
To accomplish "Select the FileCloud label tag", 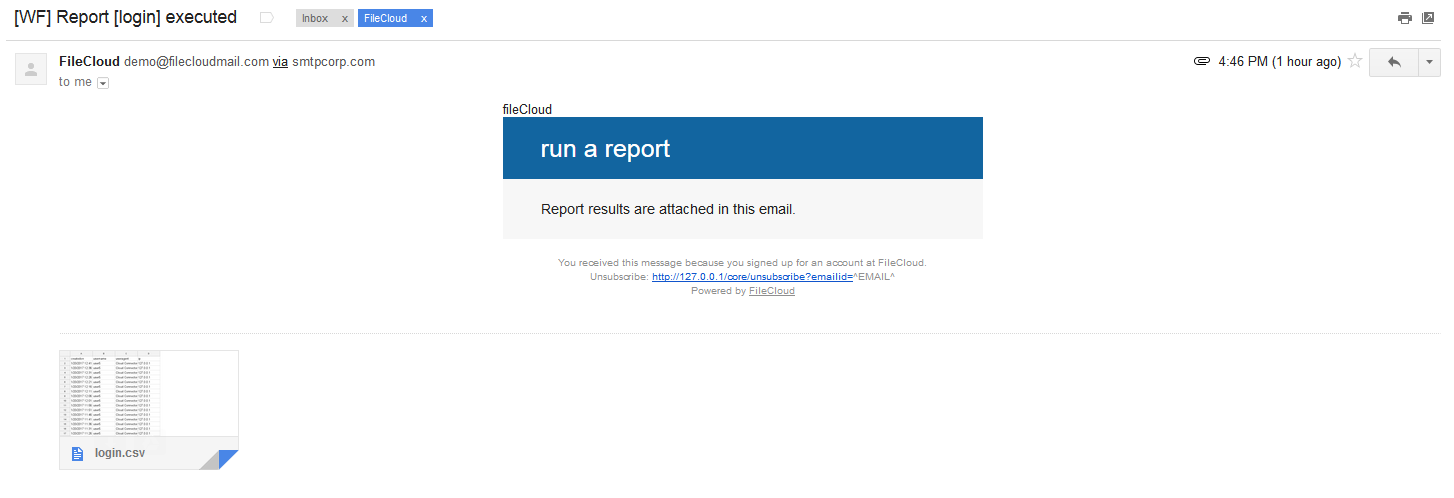I will (385, 19).
